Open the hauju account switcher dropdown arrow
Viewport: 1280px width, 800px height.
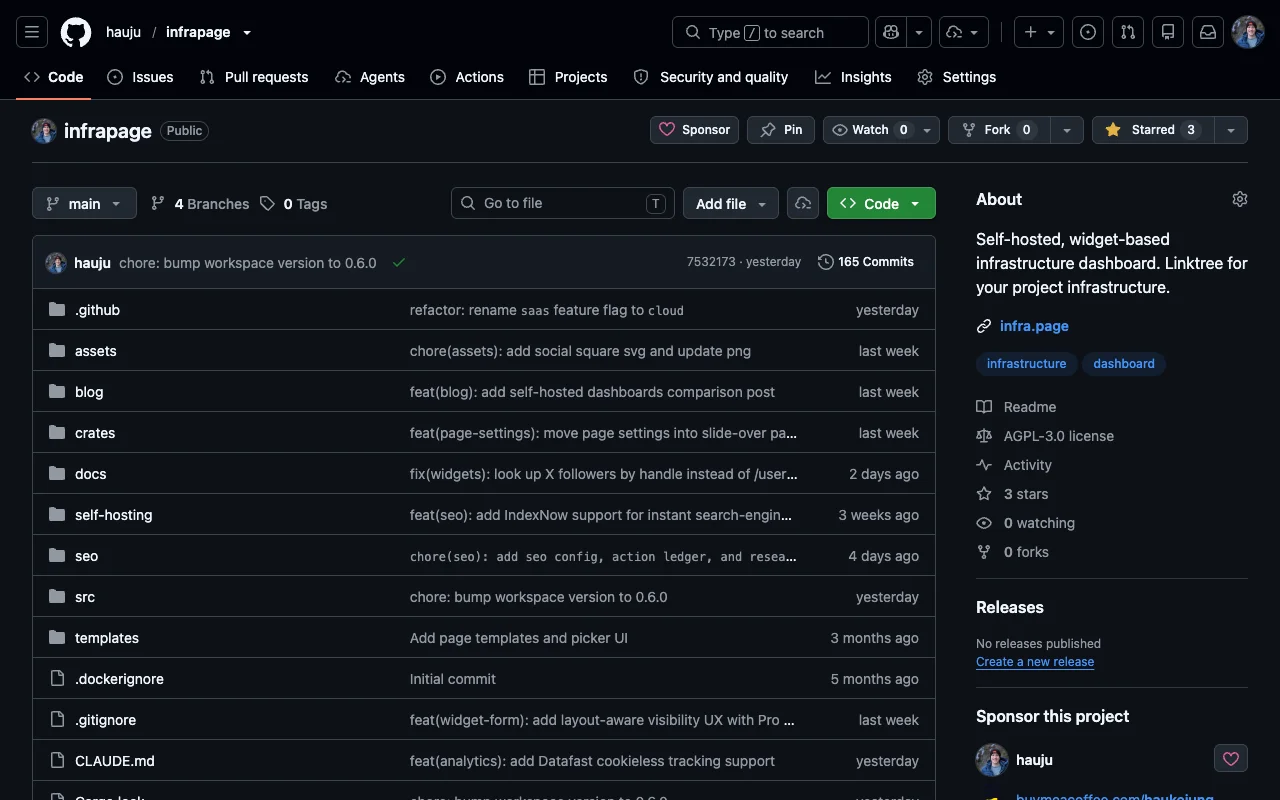tap(247, 32)
